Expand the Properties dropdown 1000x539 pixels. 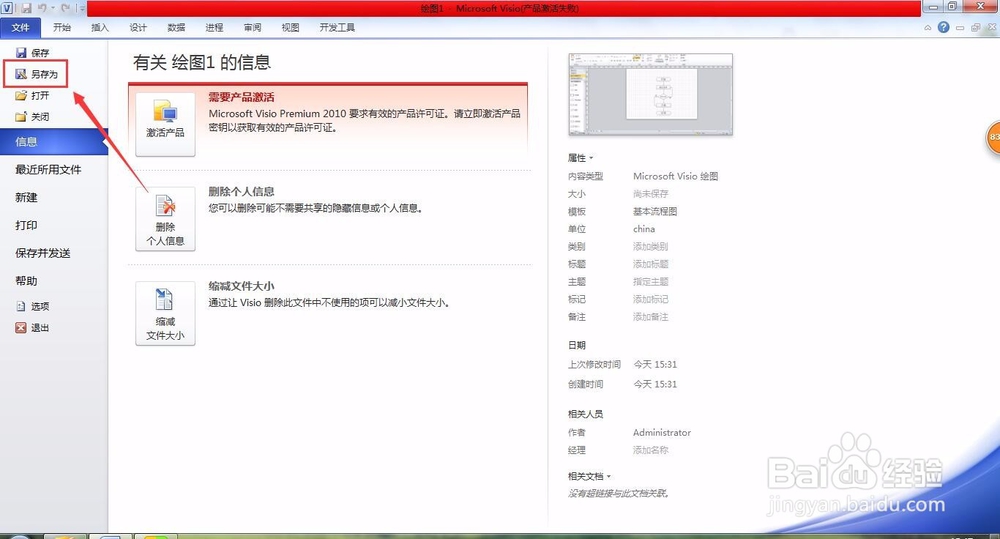[x=580, y=158]
